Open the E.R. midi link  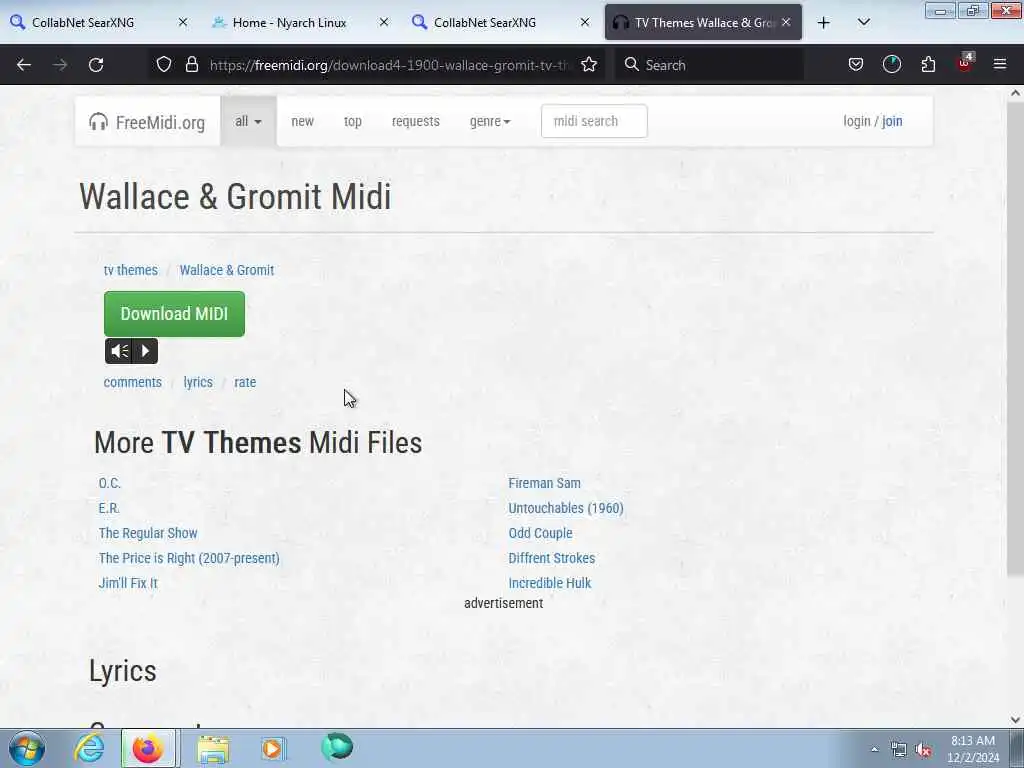109,508
